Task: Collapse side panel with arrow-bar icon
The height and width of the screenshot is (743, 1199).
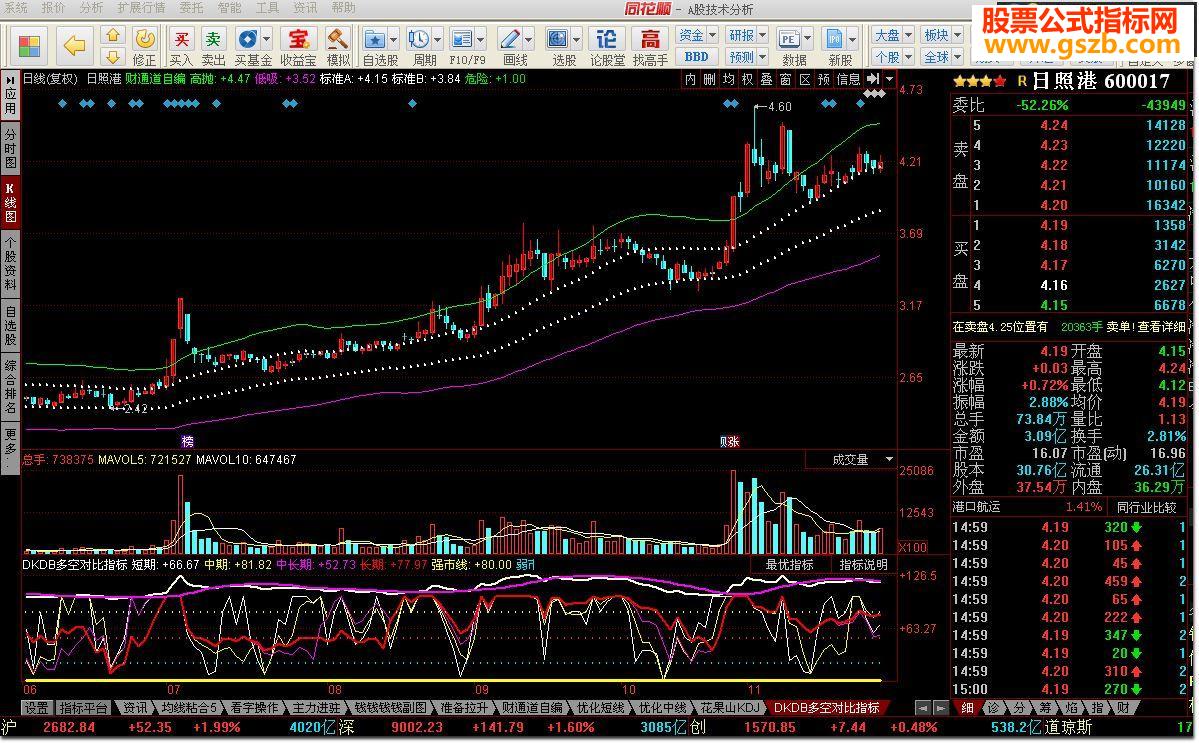Action: (x=873, y=79)
